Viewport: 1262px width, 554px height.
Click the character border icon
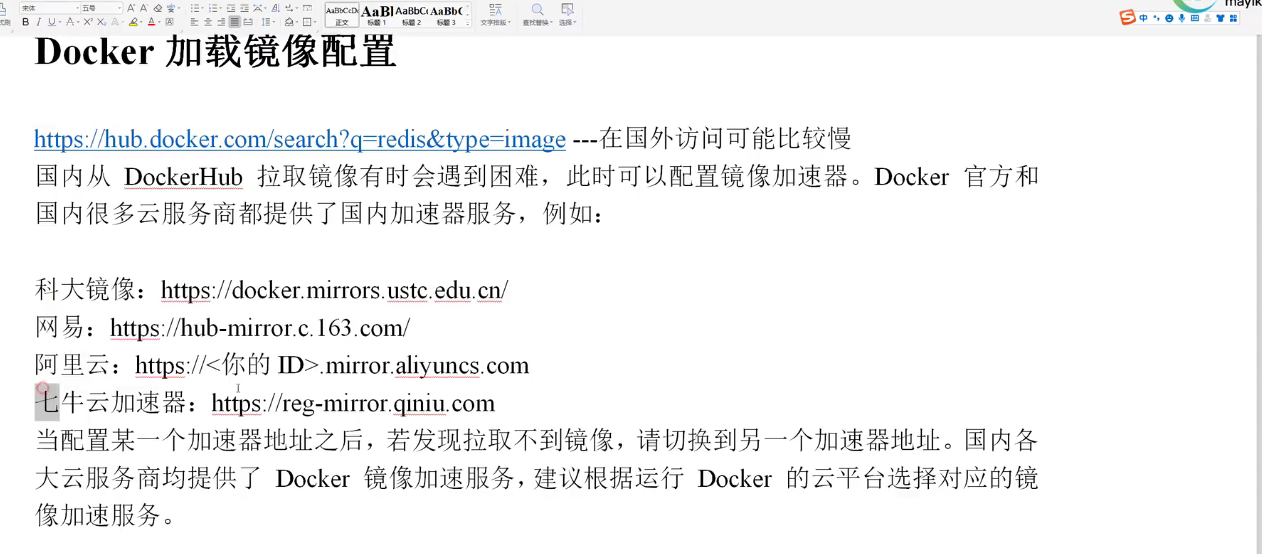coord(169,22)
